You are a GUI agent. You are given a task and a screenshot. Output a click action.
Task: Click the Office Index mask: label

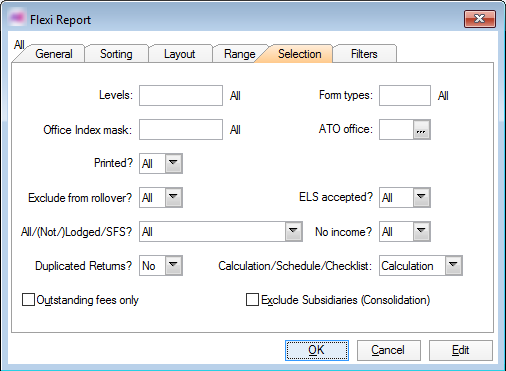click(x=88, y=130)
